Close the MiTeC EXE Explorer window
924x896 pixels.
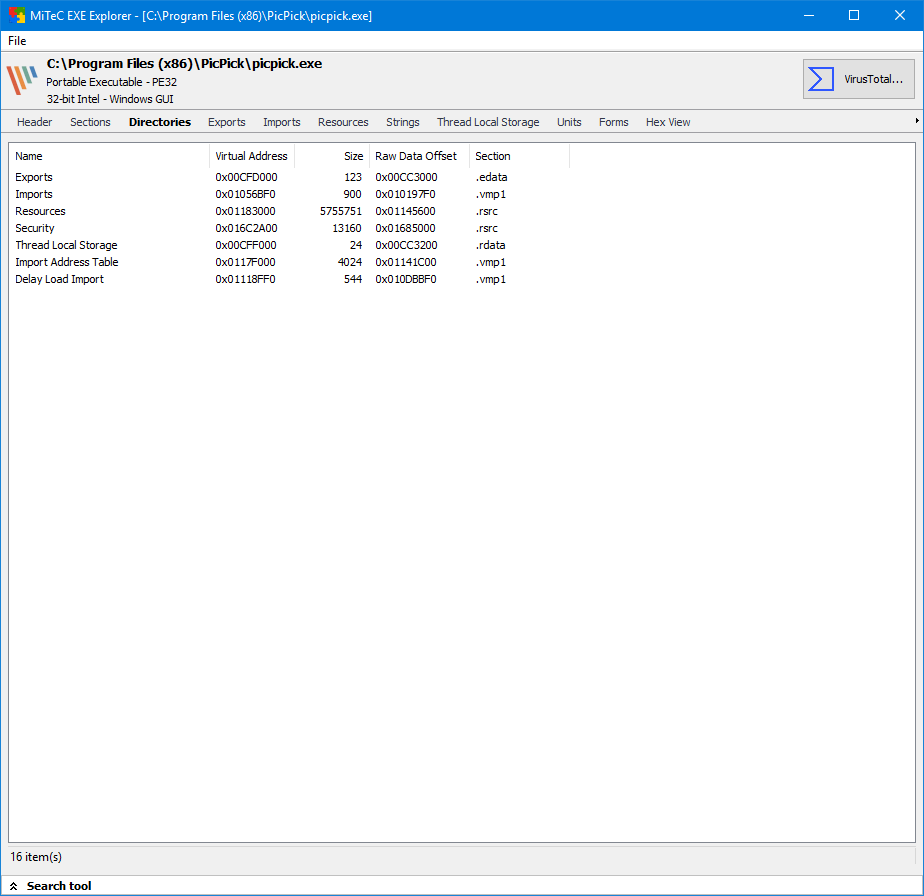click(x=900, y=15)
